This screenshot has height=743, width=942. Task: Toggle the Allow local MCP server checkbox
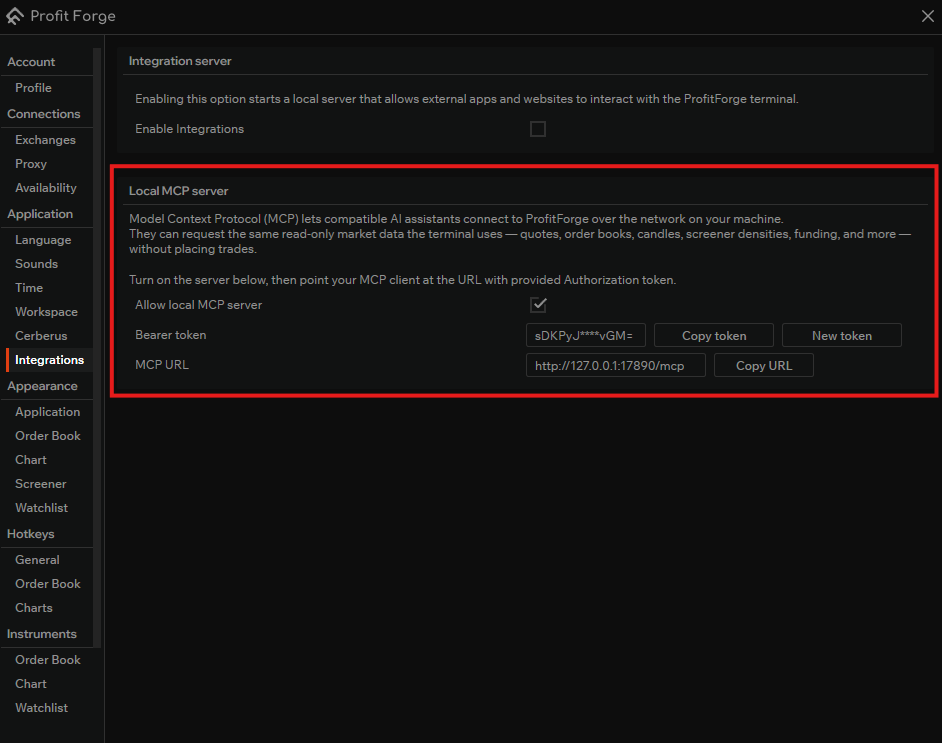[538, 305]
